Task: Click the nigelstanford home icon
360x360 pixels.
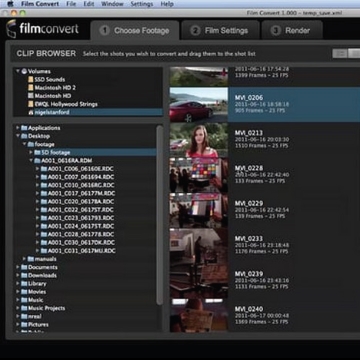Action: [x=31, y=112]
